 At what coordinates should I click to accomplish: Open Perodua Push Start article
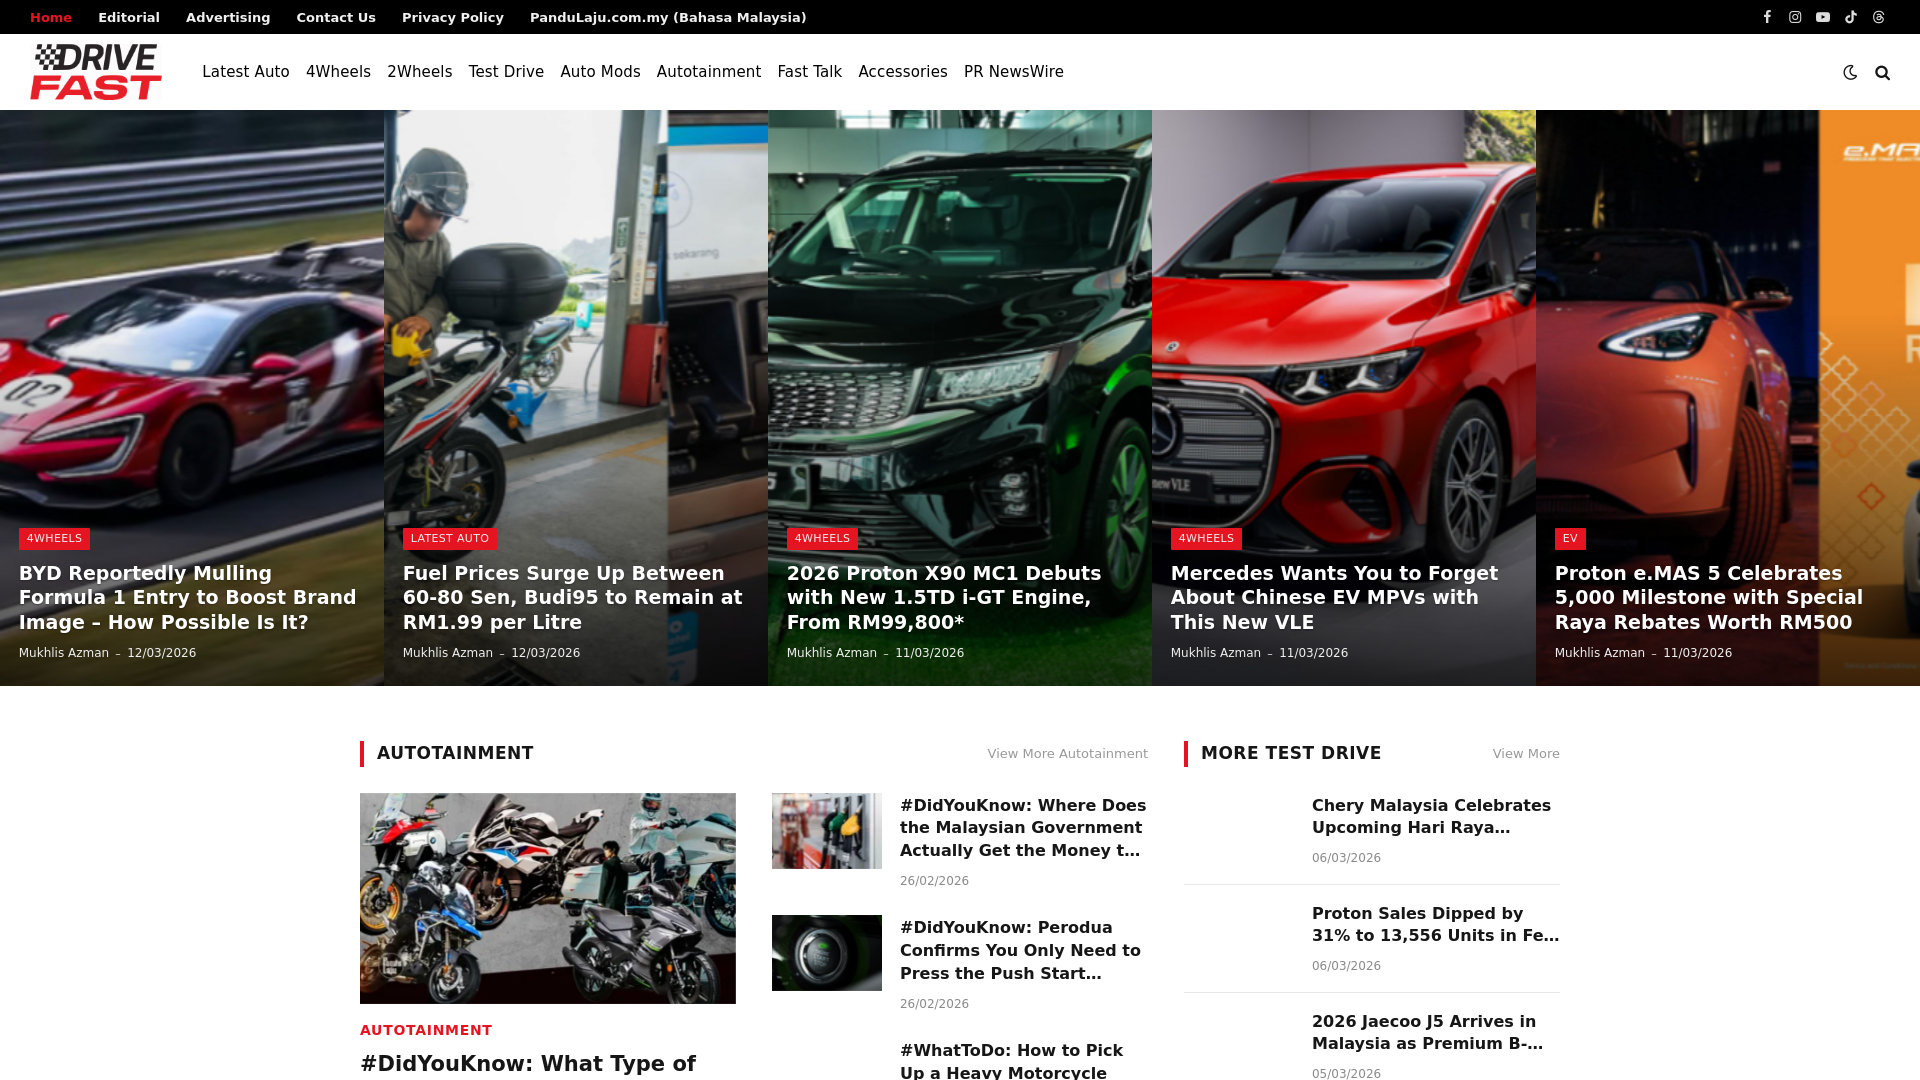pyautogui.click(x=1020, y=951)
